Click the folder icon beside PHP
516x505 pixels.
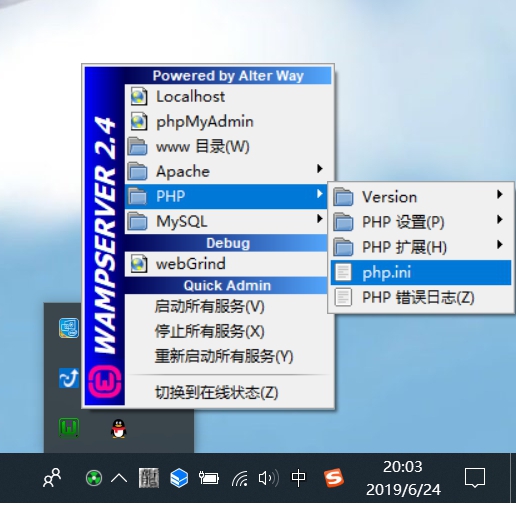(137, 196)
